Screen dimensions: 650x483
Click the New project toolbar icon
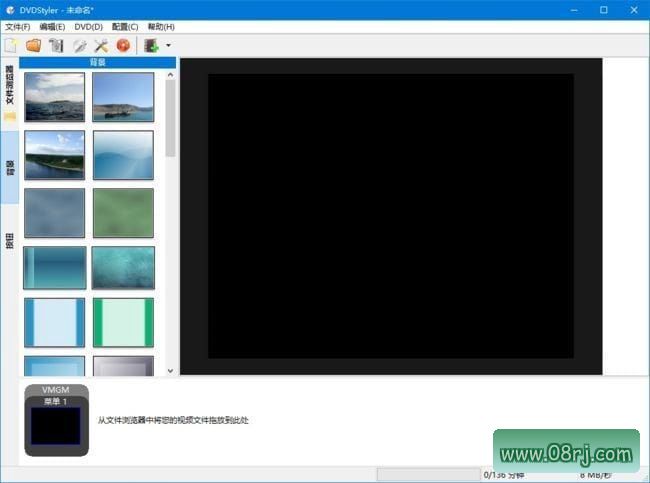pyautogui.click(x=11, y=45)
